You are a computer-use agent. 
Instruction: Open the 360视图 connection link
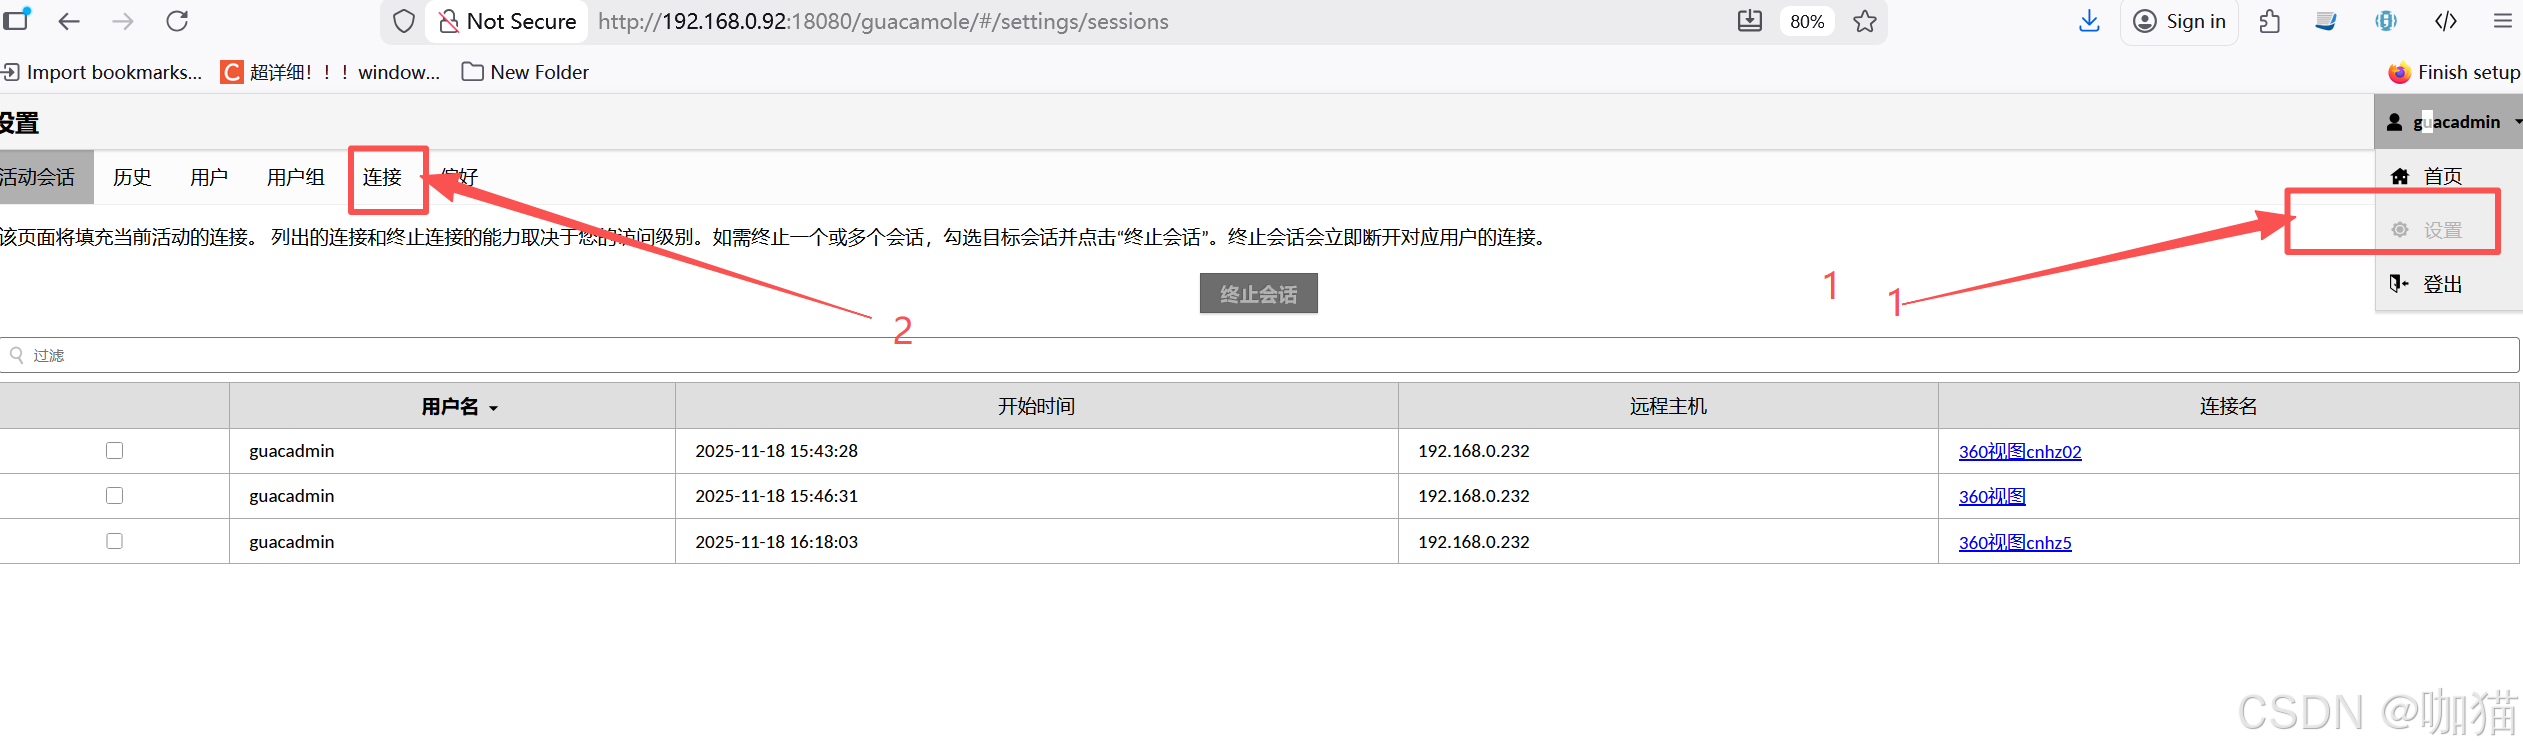(x=1992, y=496)
